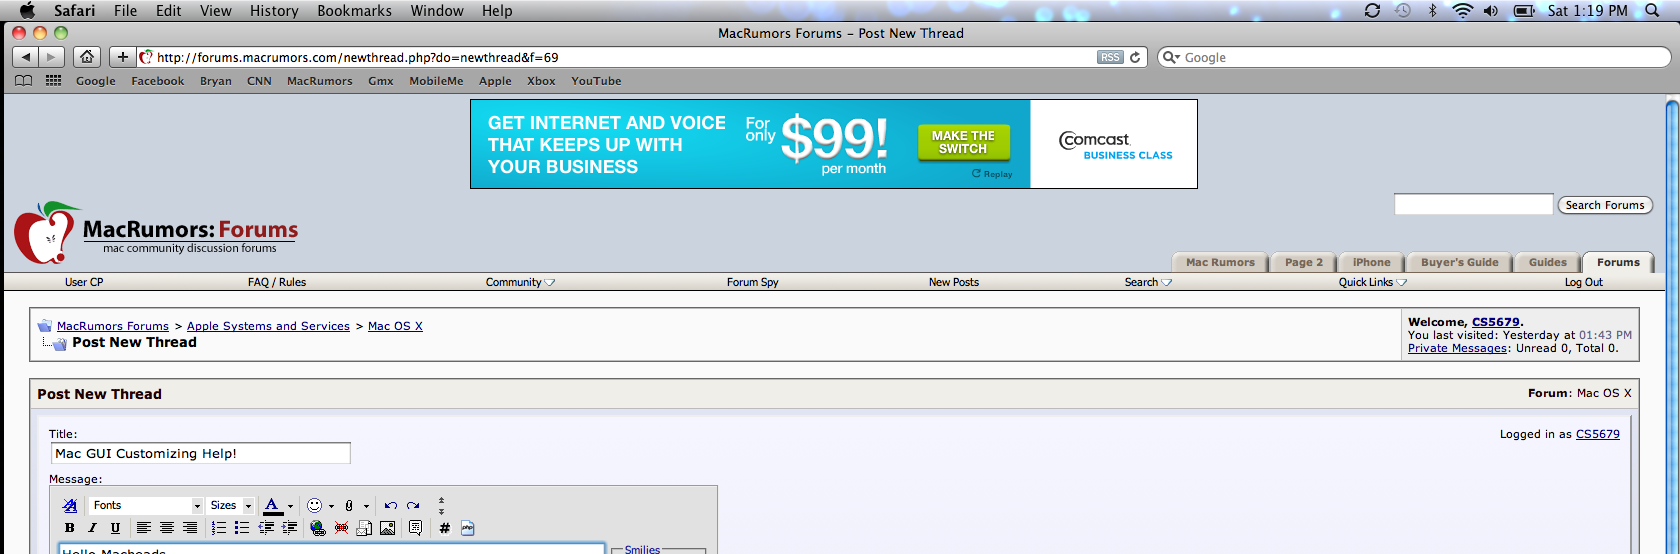Click the Insert Link globe icon
This screenshot has height=554, width=1680.
[318, 528]
